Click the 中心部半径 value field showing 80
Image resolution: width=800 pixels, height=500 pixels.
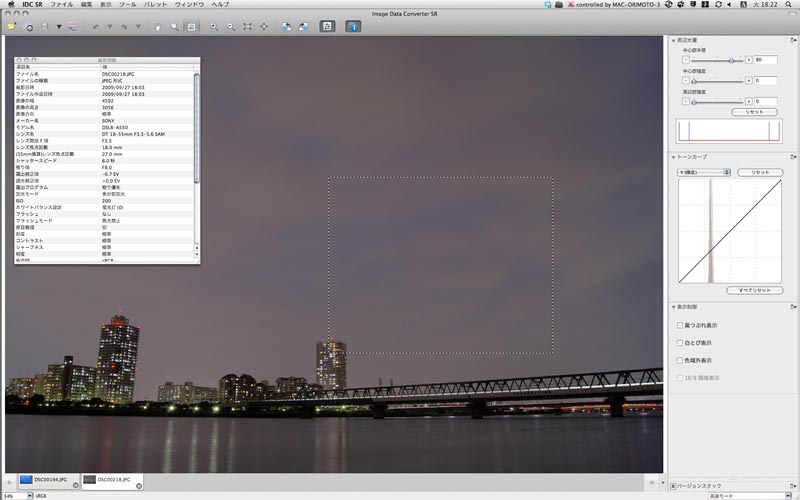tap(765, 60)
